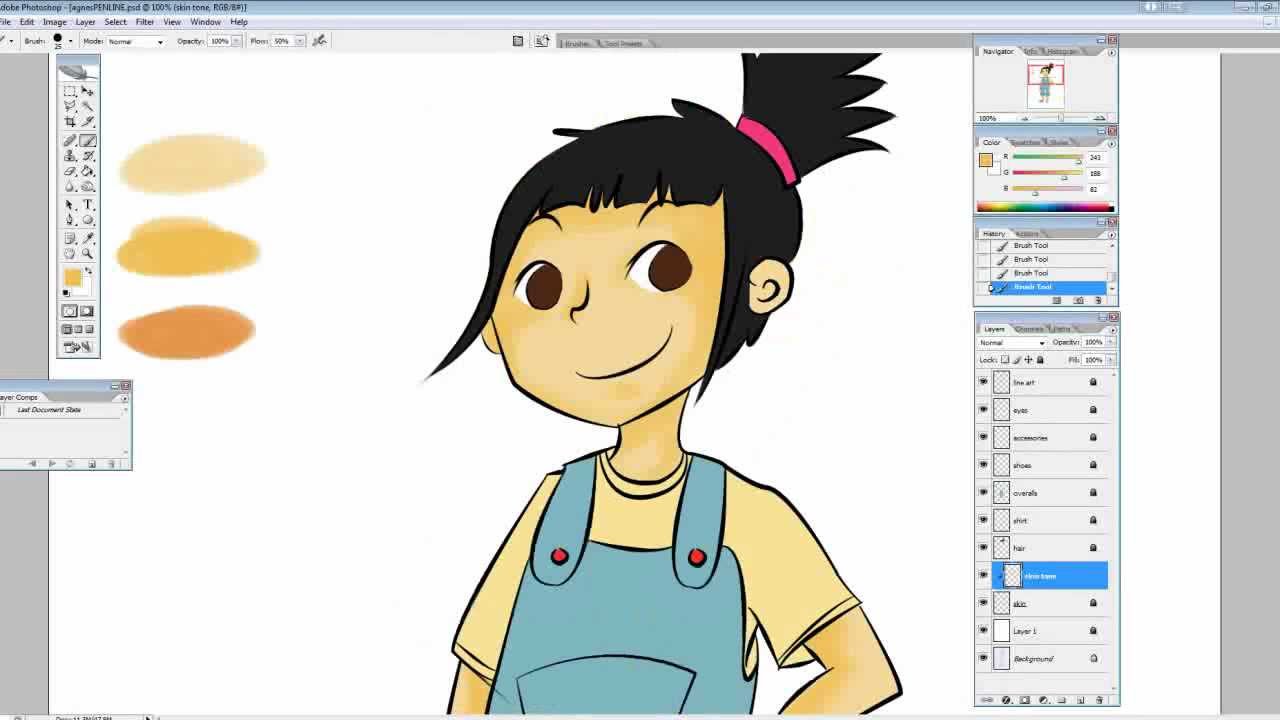Click the foreground color swatch in toolbox
The height and width of the screenshot is (720, 1280).
point(72,277)
